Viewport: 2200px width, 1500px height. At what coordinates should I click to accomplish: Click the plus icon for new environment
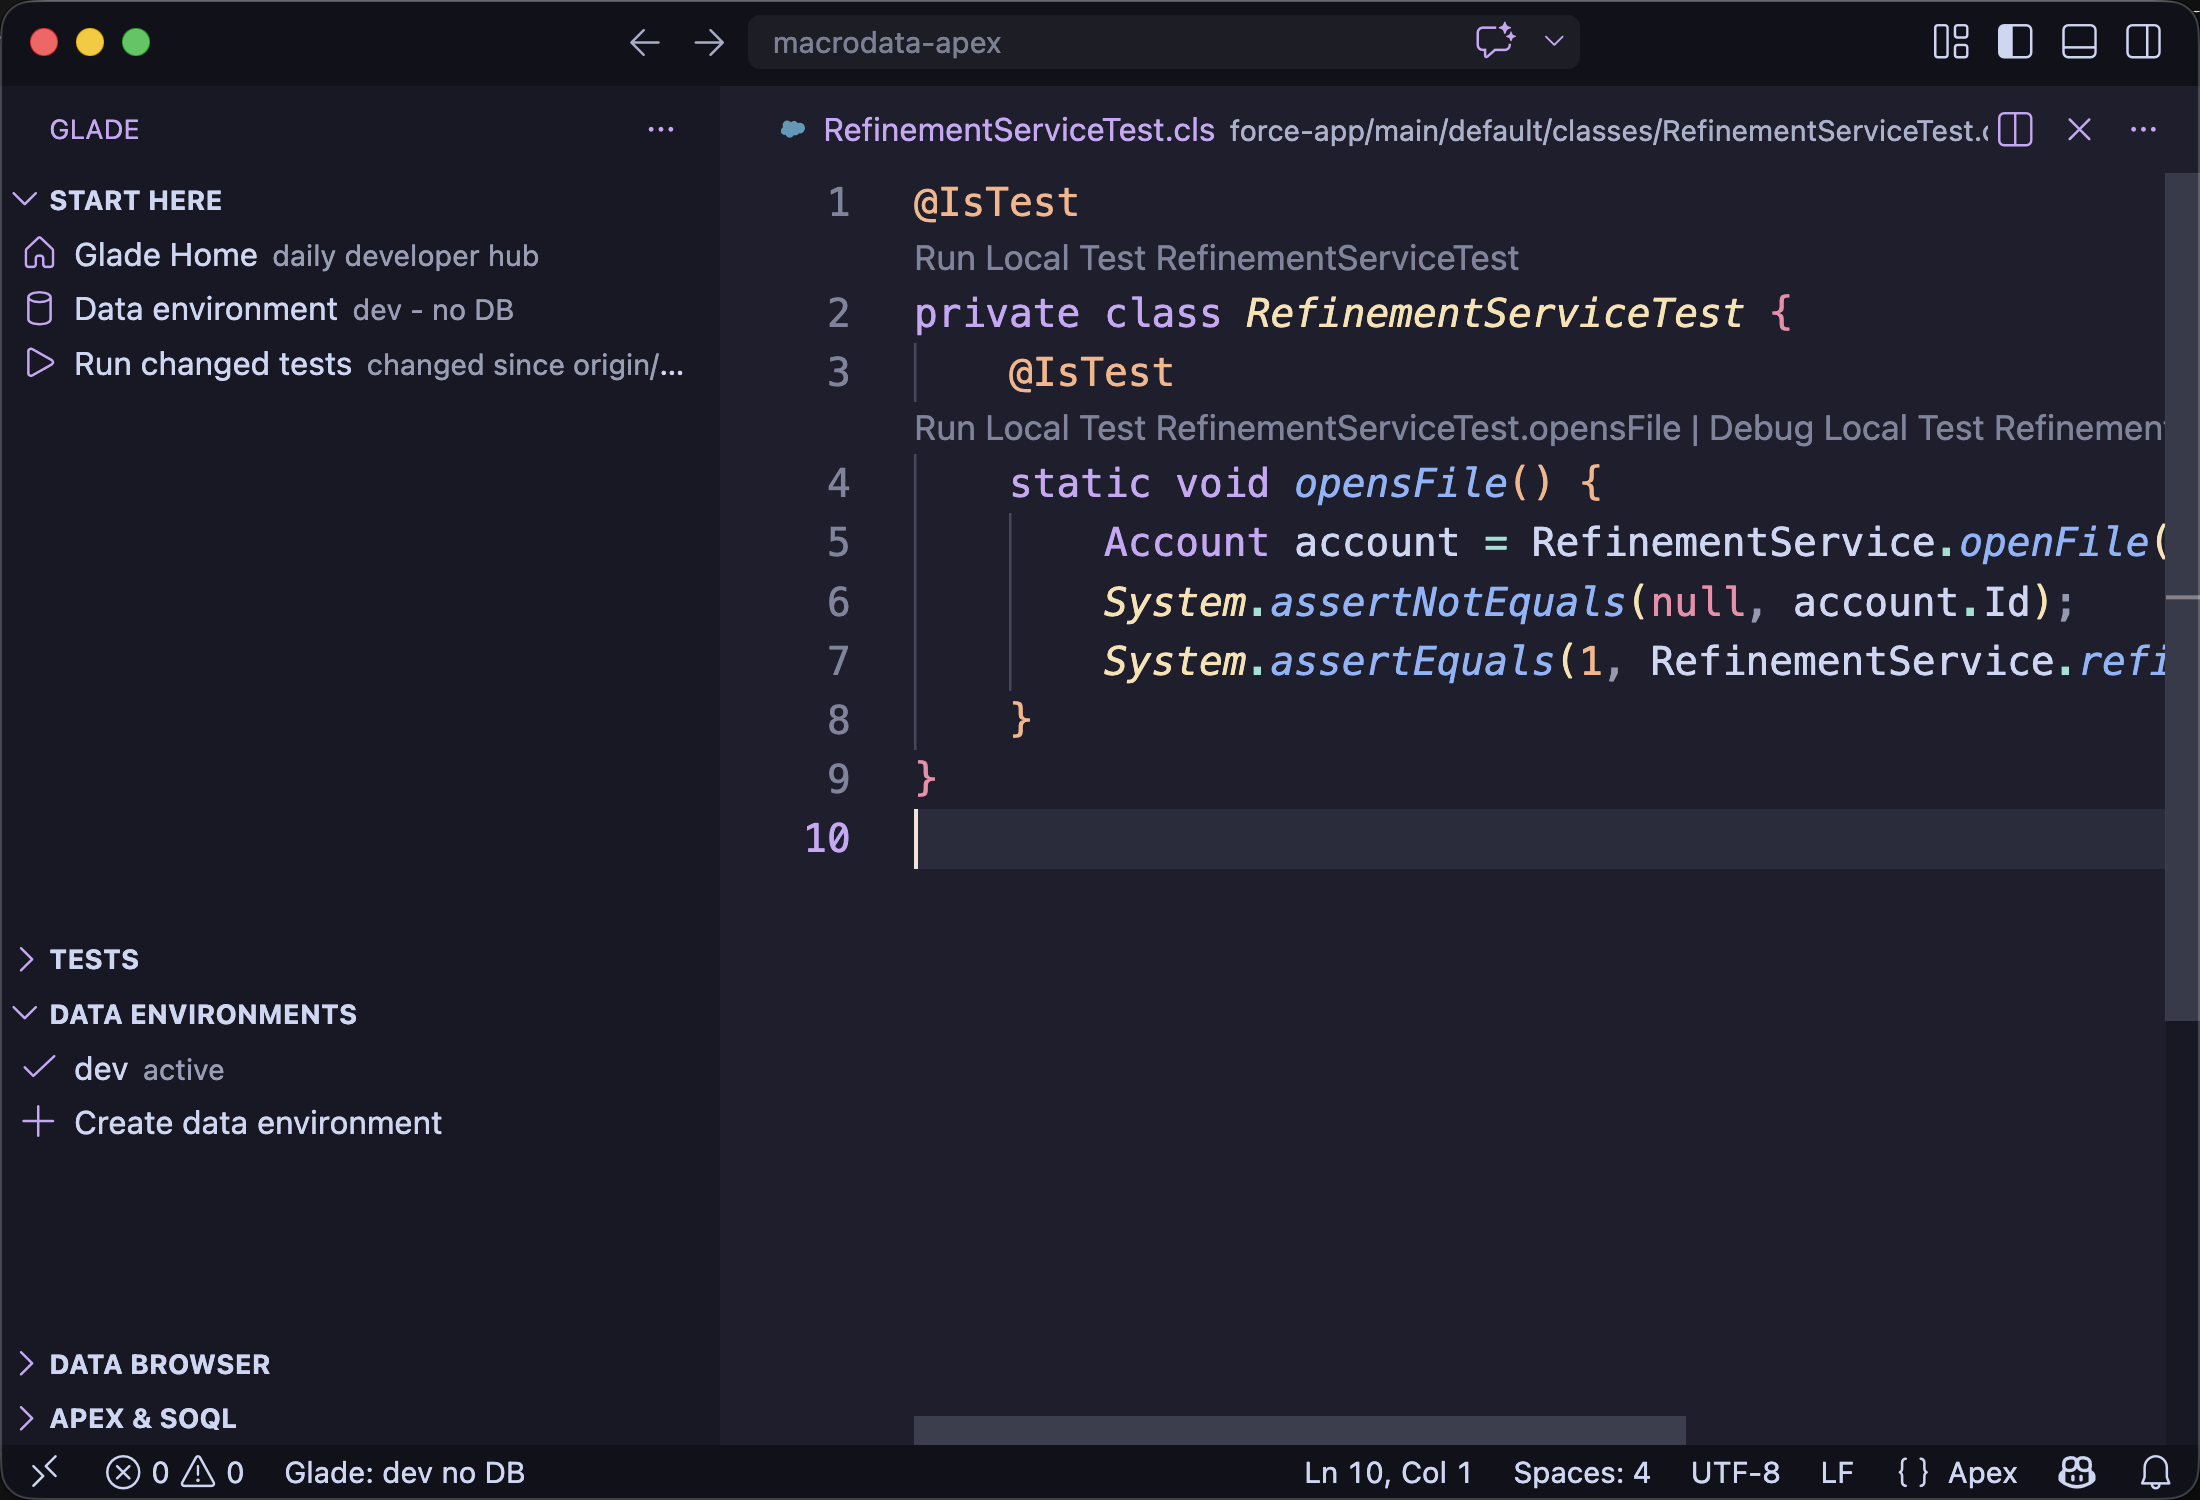(x=38, y=1122)
